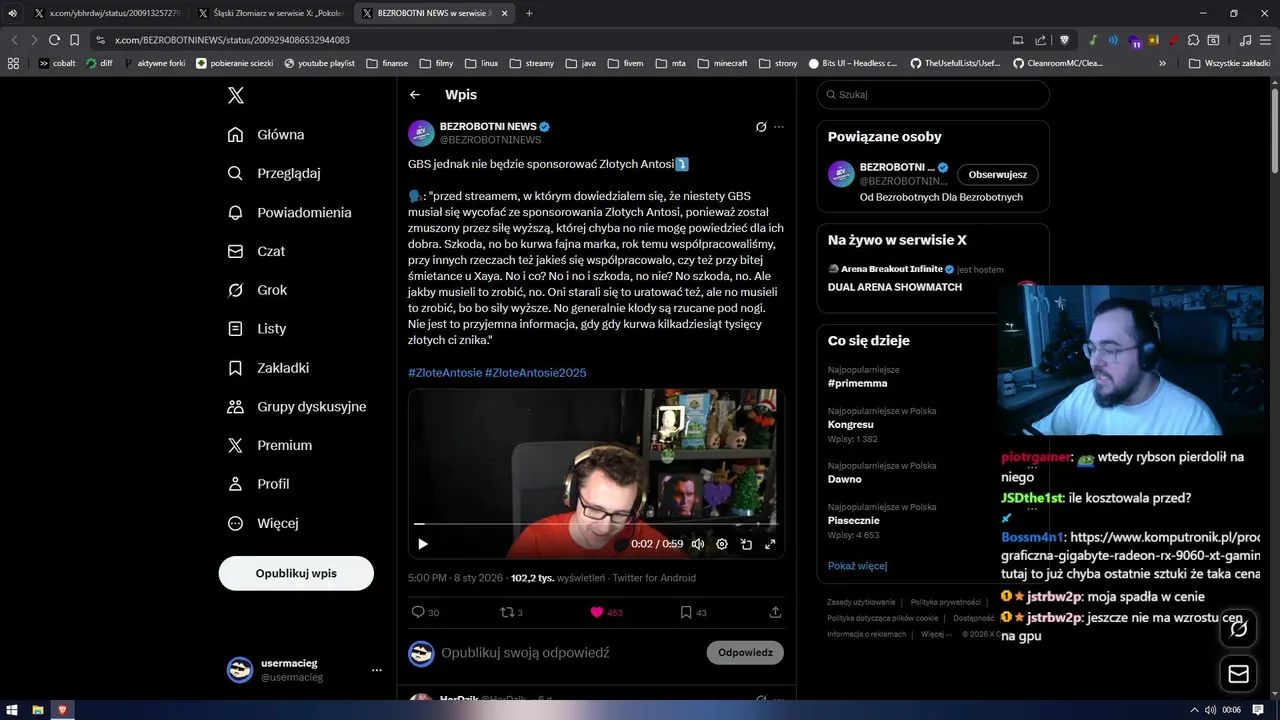Open Zasady użytkowania footer link

point(861,602)
